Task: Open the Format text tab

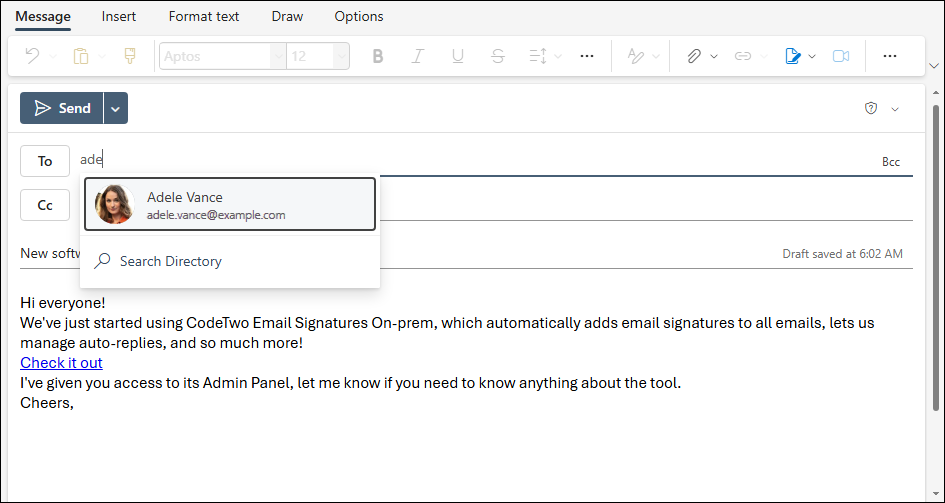Action: point(204,17)
